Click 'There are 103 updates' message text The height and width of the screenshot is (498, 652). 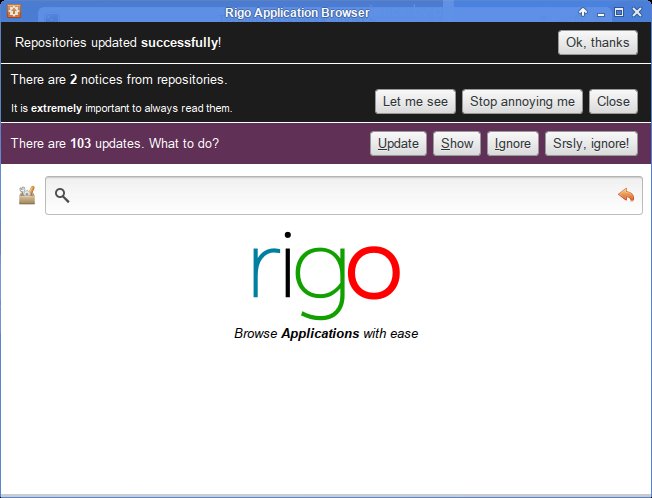click(x=115, y=143)
